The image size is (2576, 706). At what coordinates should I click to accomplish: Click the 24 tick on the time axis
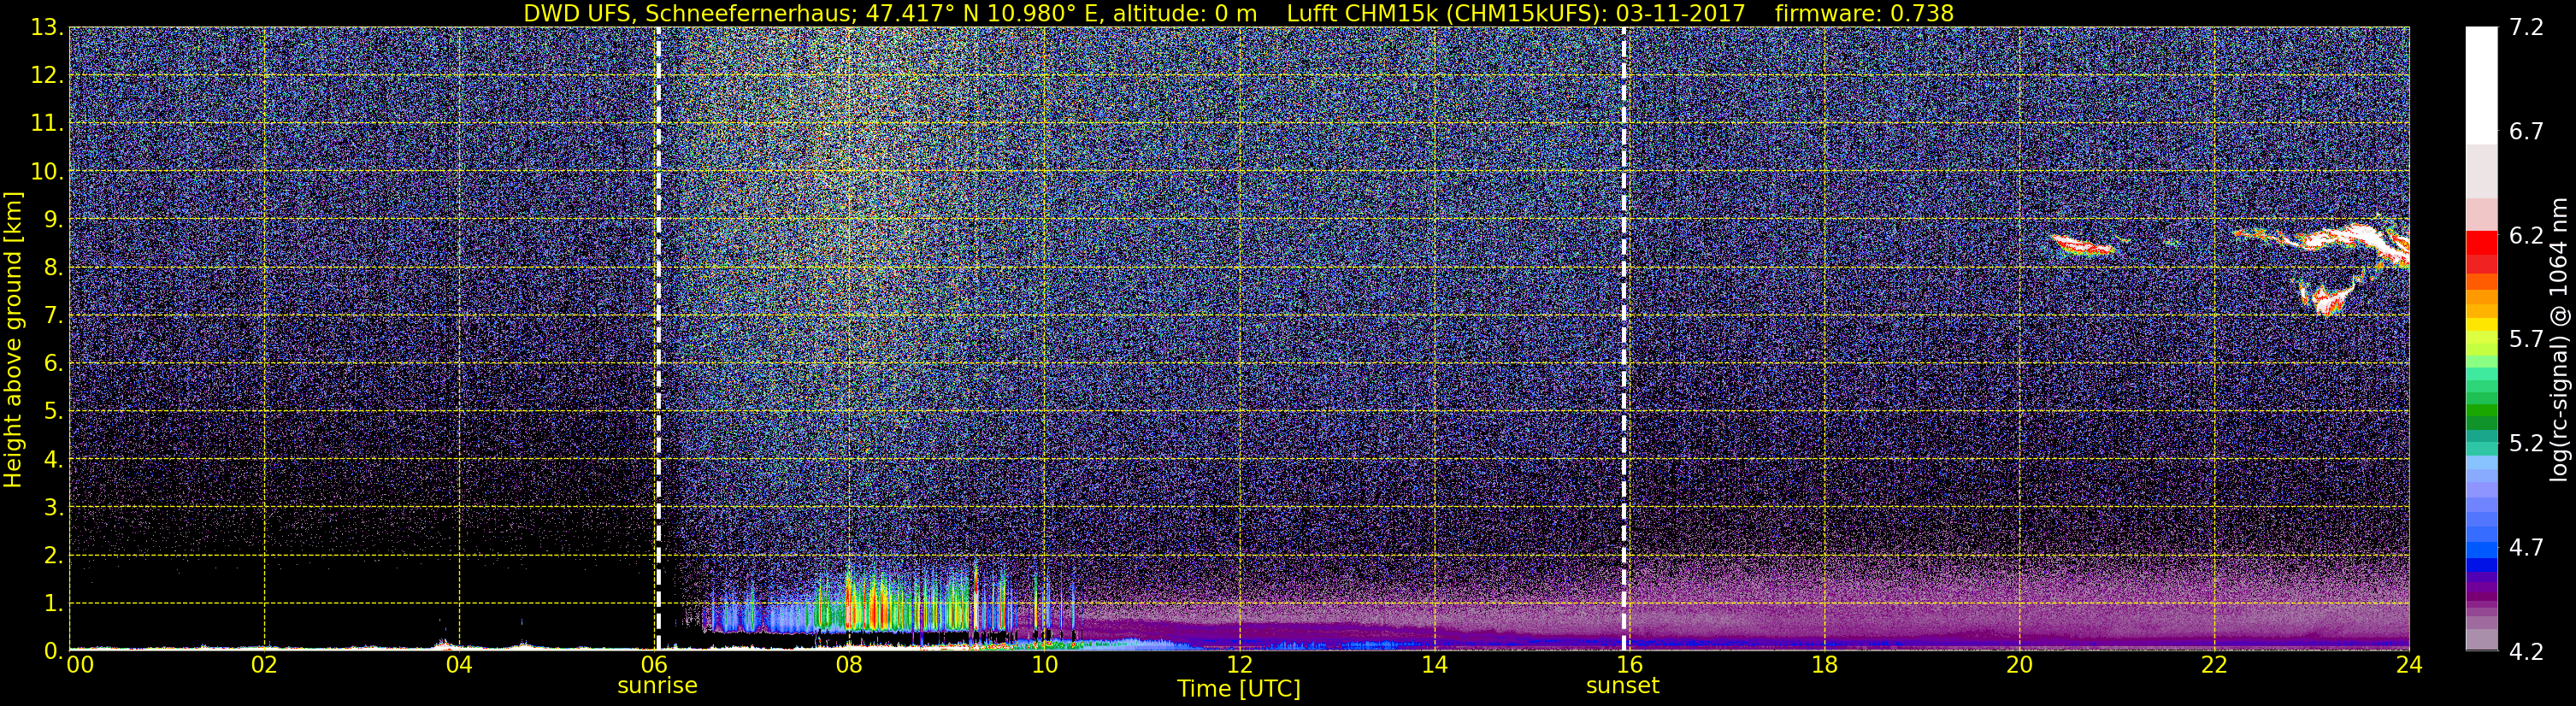click(x=2409, y=665)
